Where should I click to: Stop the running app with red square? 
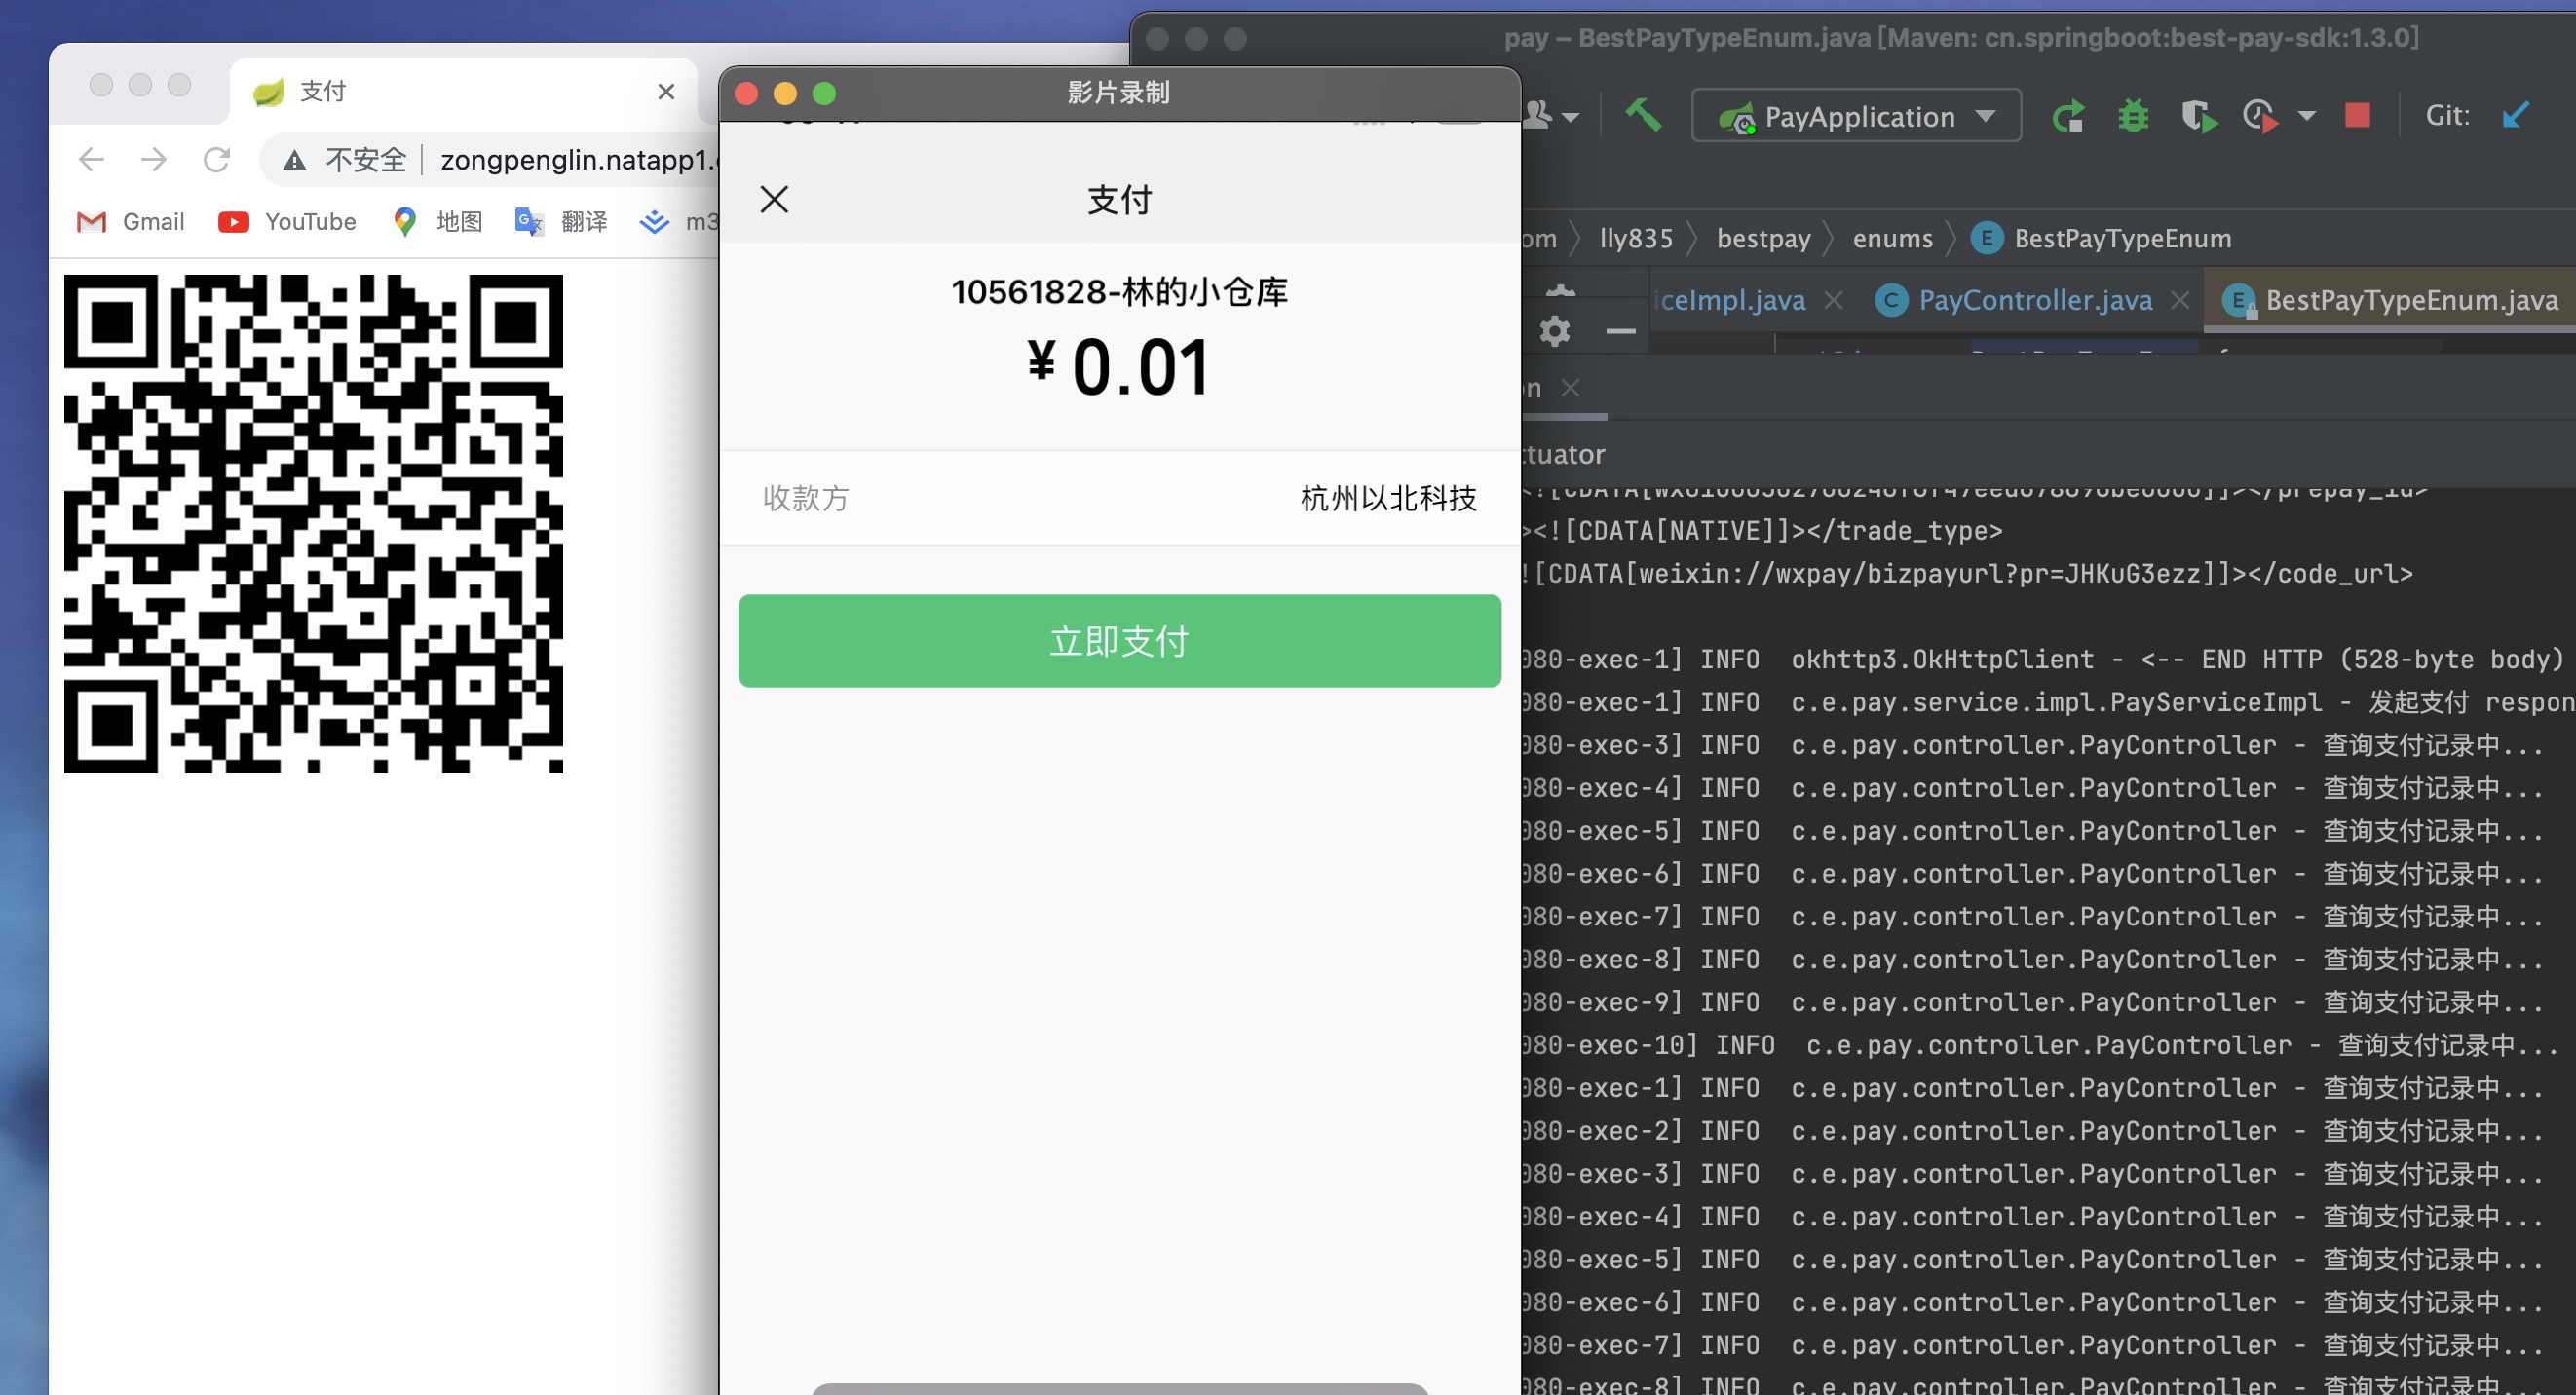2357,116
